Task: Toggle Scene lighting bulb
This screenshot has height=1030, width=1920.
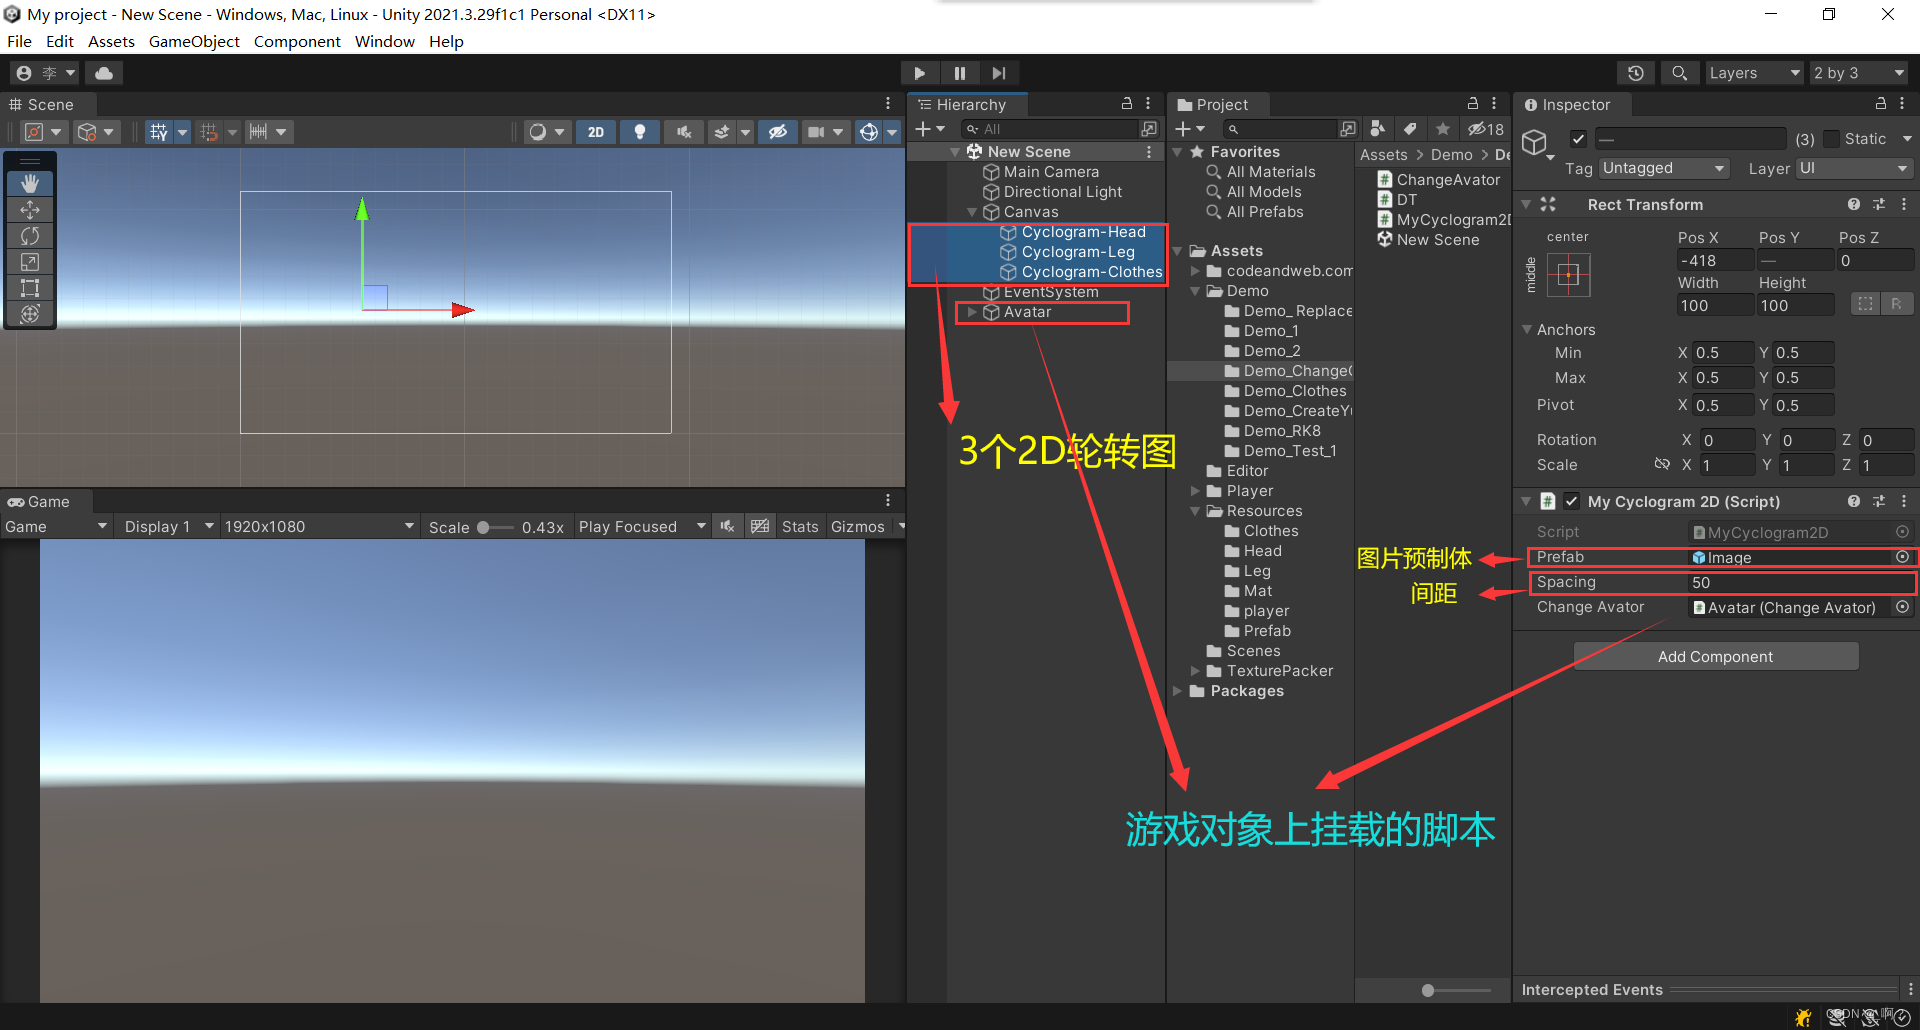Action: 640,132
